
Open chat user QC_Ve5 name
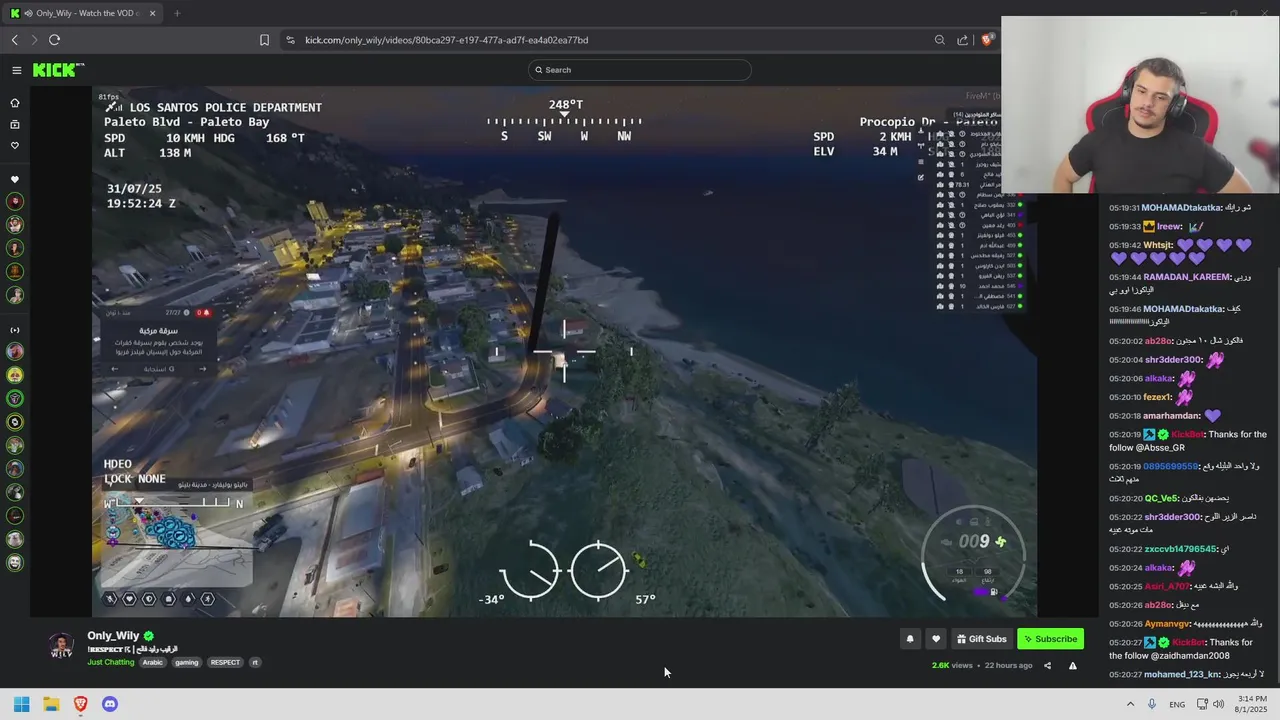1162,498
